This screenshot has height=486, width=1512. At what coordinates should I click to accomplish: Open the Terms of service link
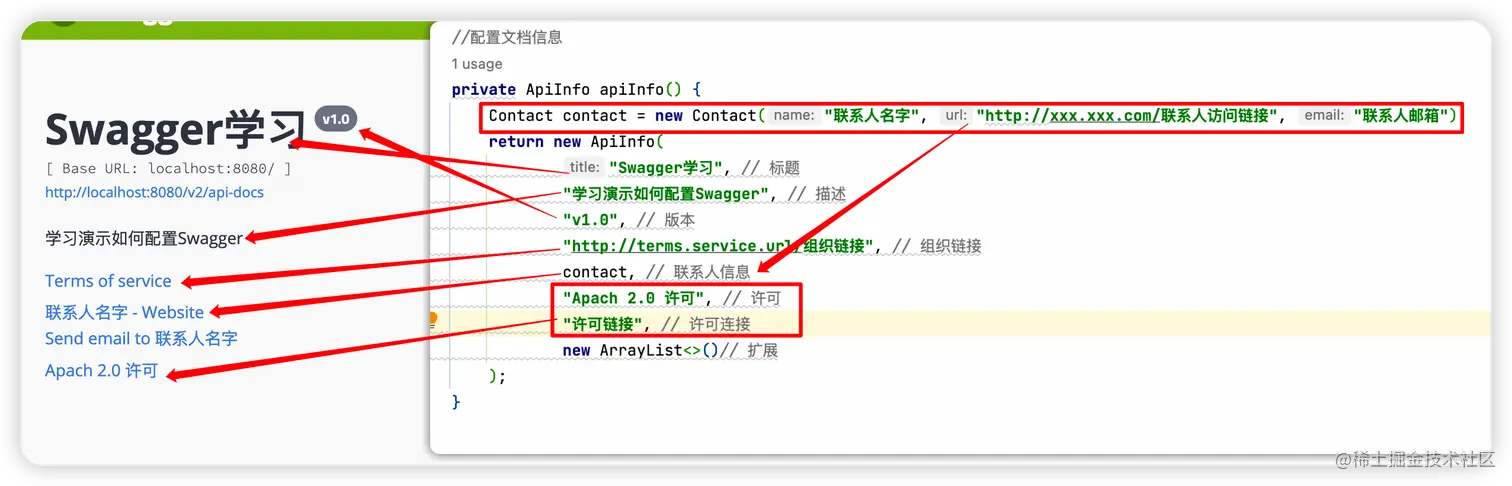108,281
